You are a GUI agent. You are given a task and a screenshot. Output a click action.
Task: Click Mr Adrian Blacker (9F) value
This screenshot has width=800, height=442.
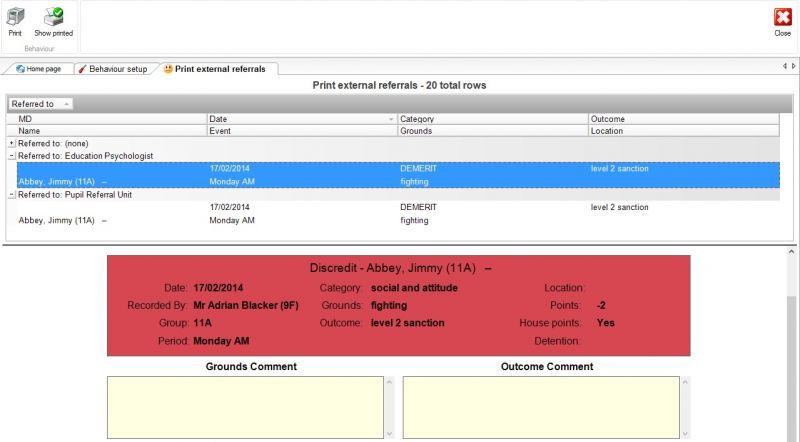click(246, 305)
